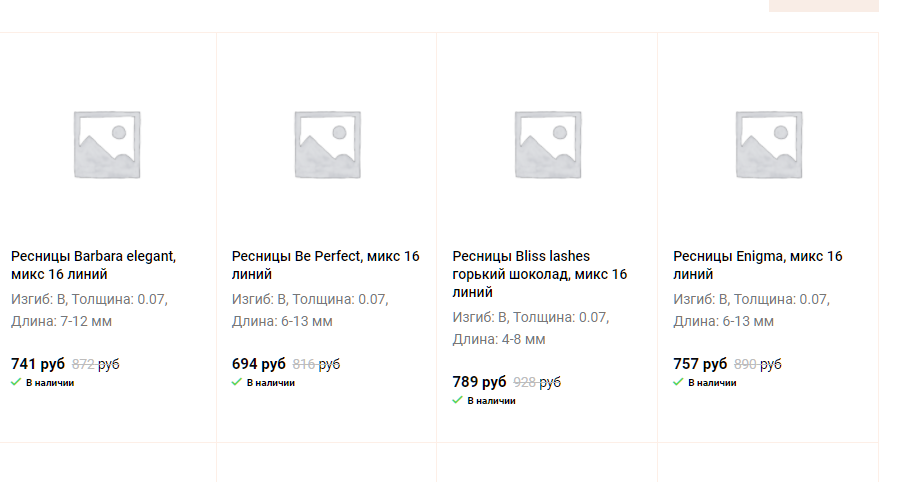Viewport: 908px width, 482px height.
Task: Select the 741 руб price
Action: (x=38, y=364)
